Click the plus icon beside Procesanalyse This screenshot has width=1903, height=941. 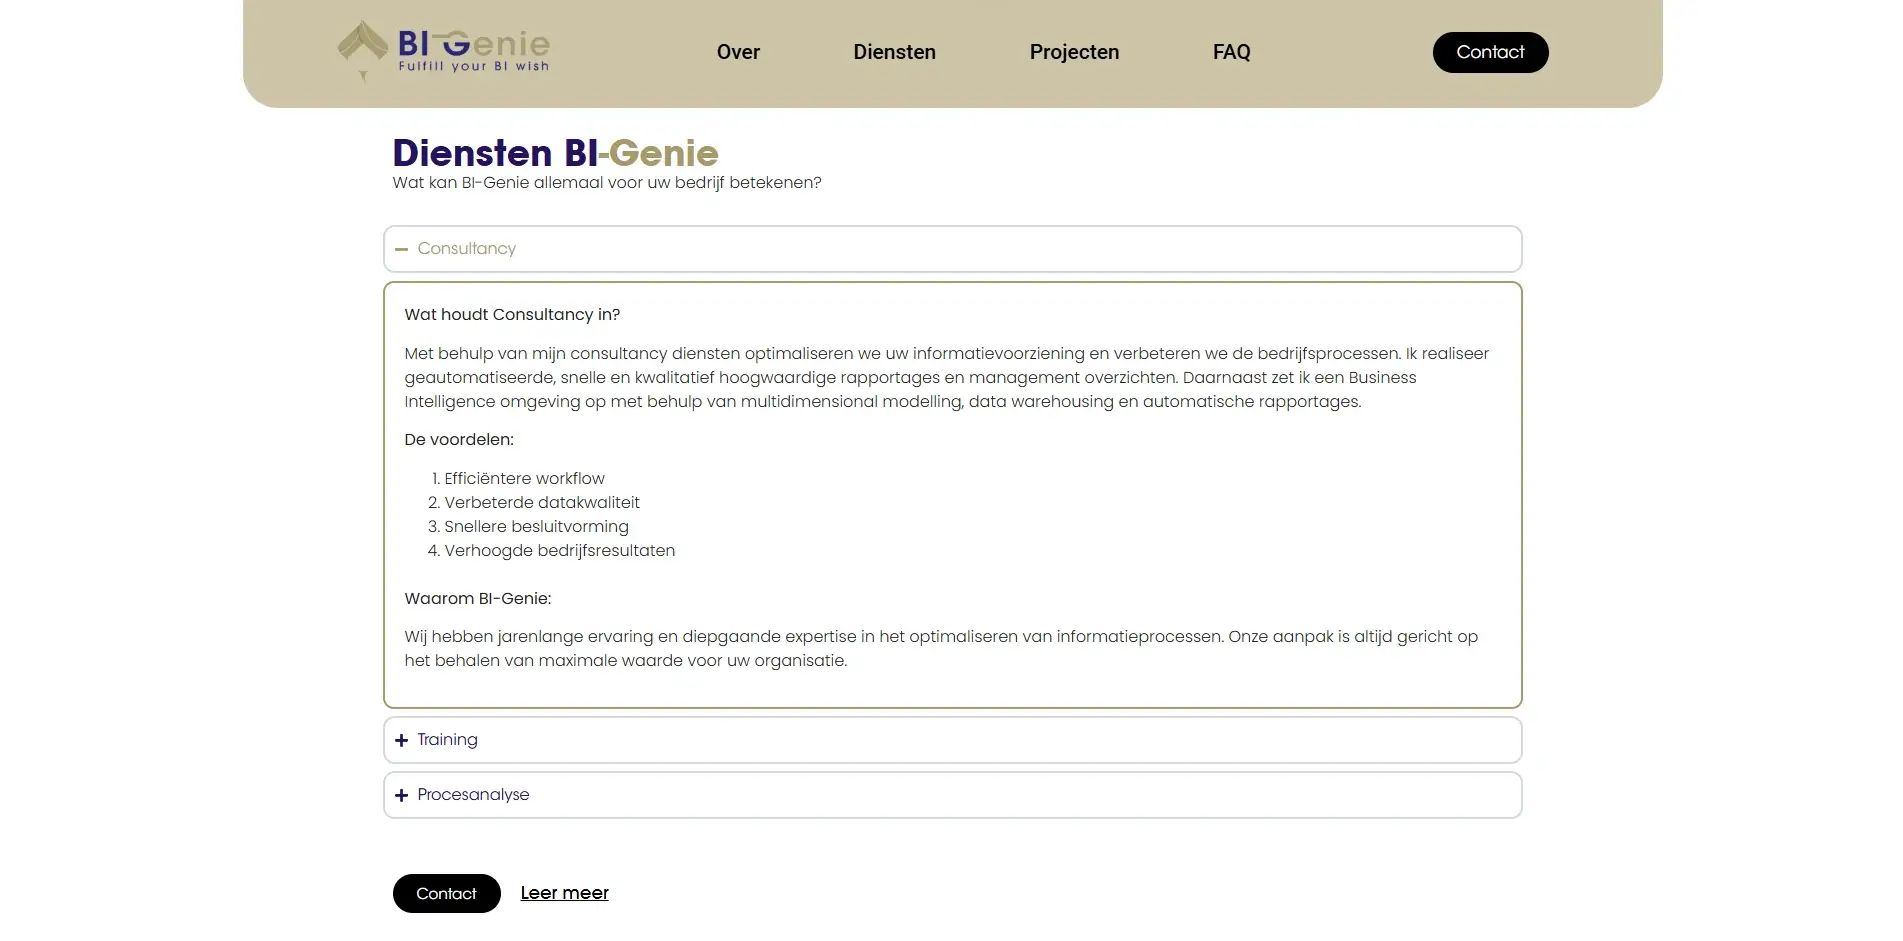[401, 795]
